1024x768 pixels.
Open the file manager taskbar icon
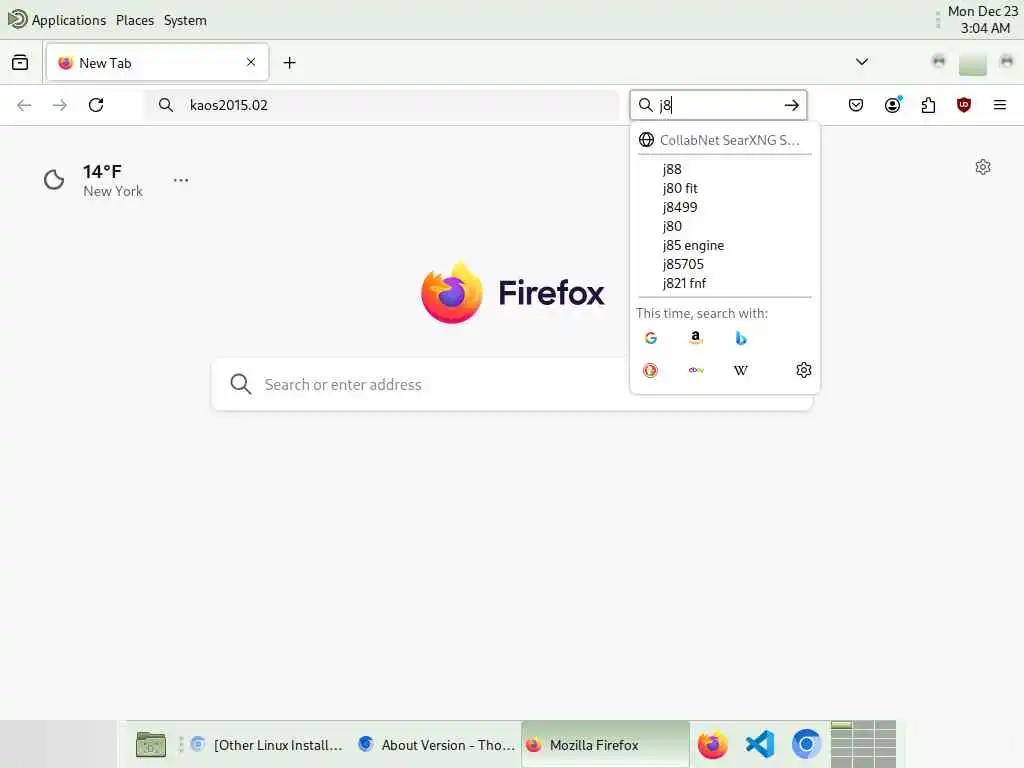point(151,744)
